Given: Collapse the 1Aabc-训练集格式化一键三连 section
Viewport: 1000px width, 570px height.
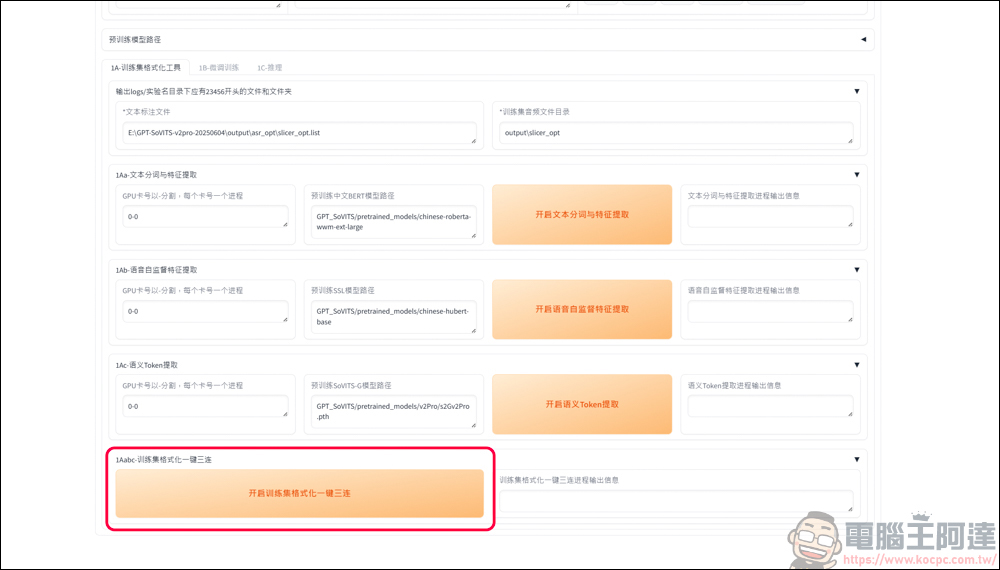Looking at the screenshot, I should [857, 459].
